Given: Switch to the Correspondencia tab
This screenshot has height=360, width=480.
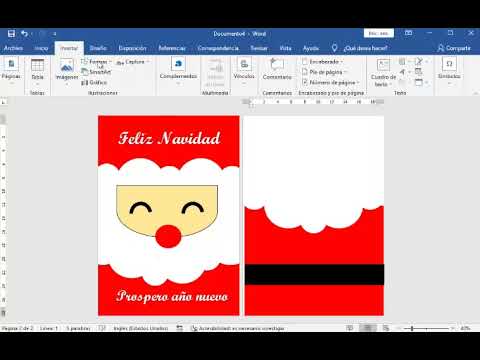Looking at the screenshot, I should click(218, 48).
